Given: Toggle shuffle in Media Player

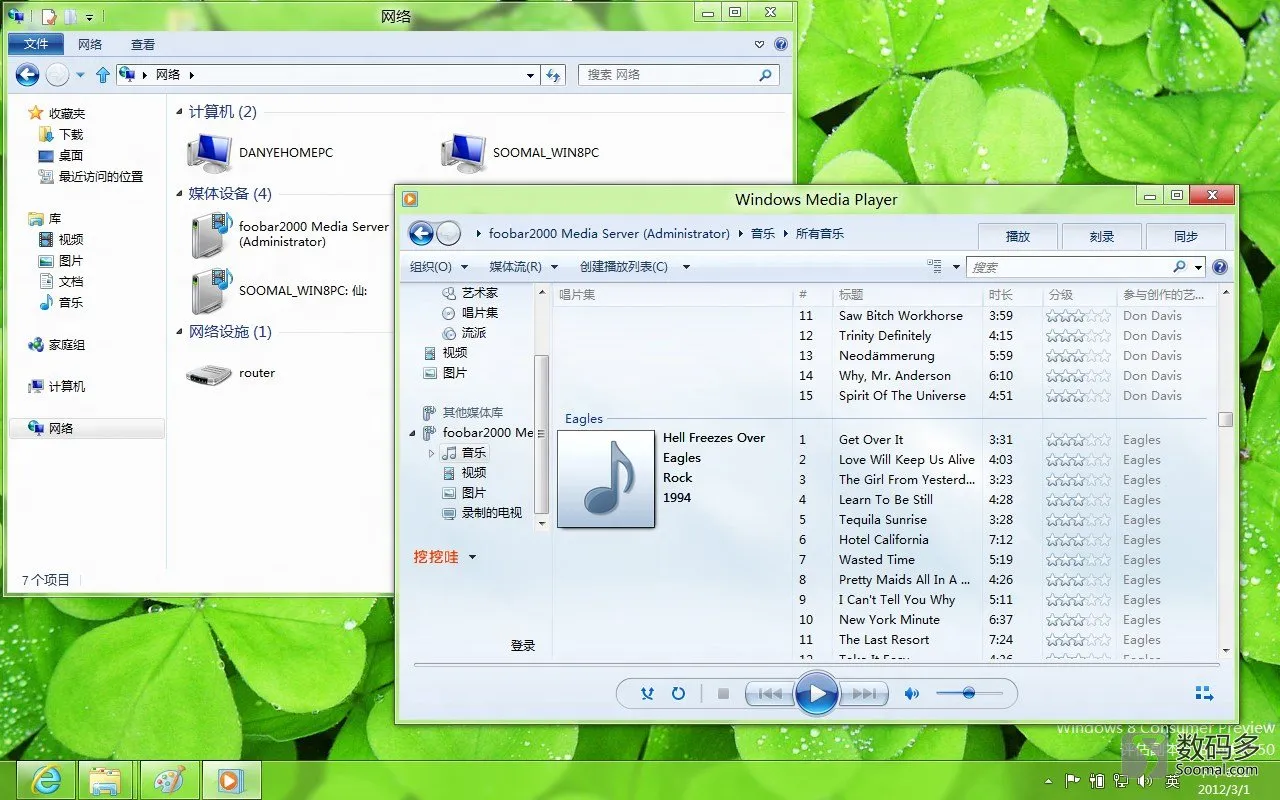Looking at the screenshot, I should (647, 694).
